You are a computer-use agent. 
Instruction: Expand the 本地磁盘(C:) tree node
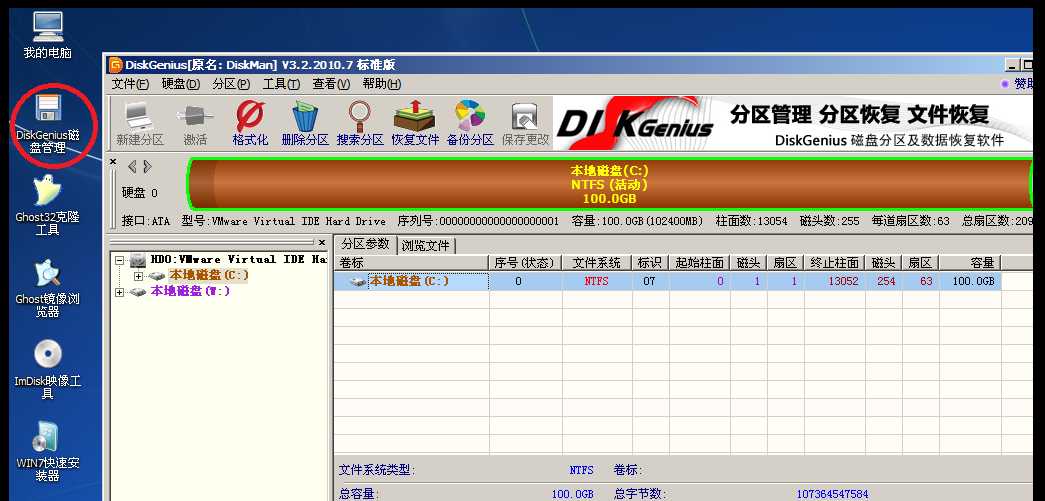[x=139, y=276]
